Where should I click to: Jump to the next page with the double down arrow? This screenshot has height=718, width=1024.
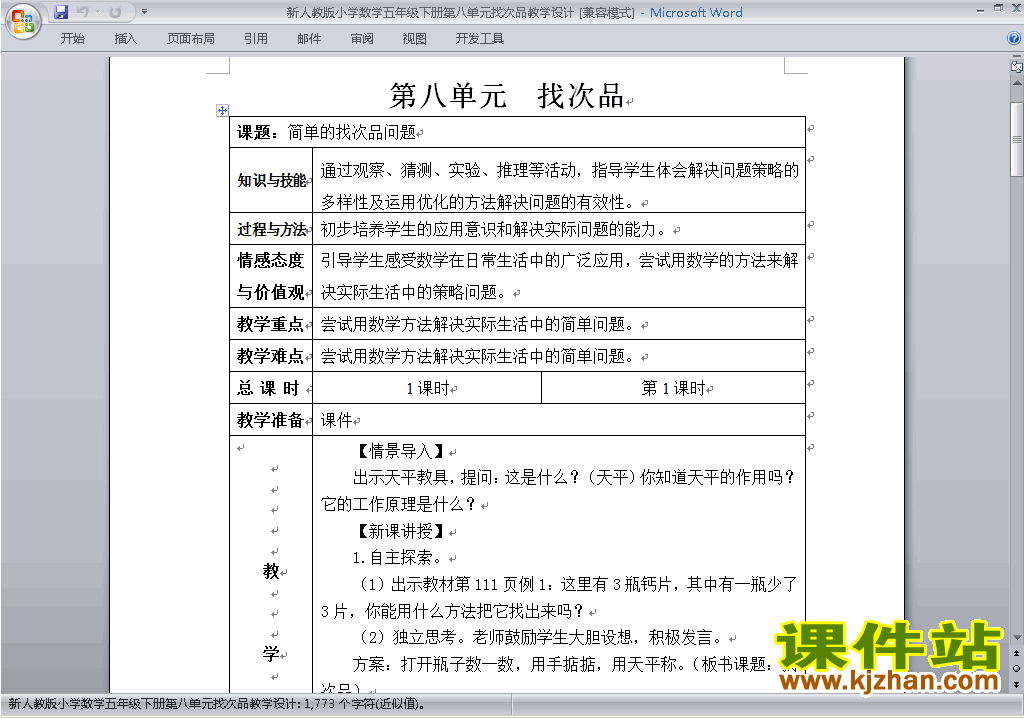pos(1017,684)
